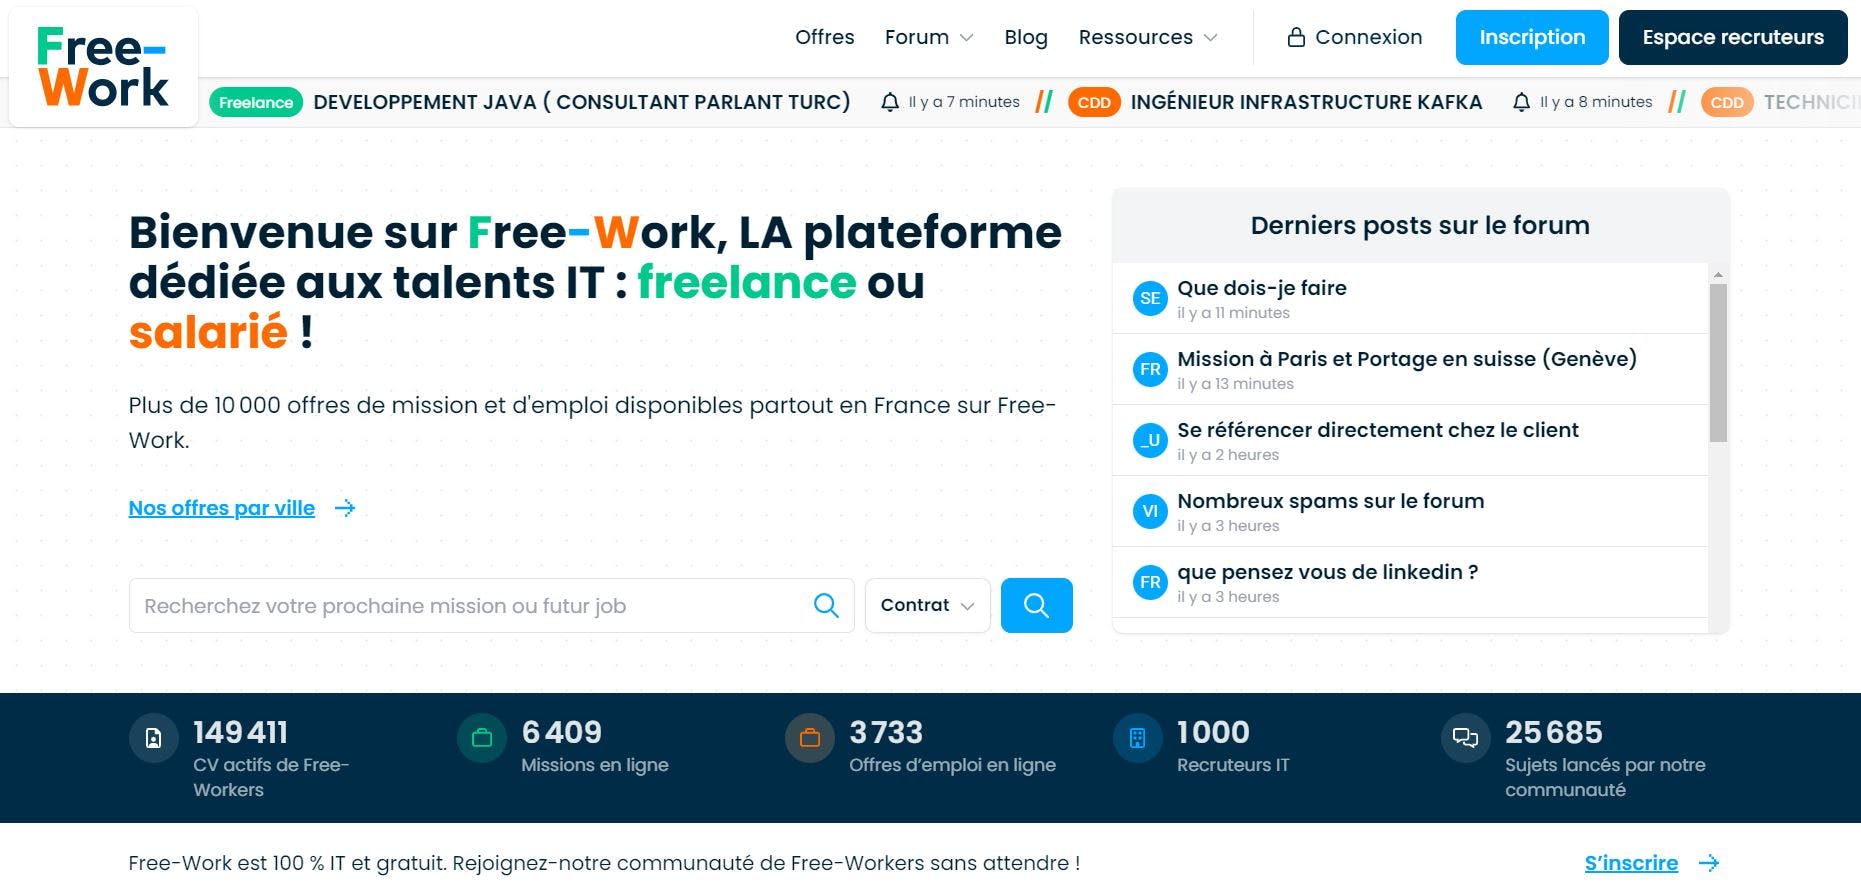The width and height of the screenshot is (1861, 893).
Task: Click the Inscription button
Action: [x=1532, y=37]
